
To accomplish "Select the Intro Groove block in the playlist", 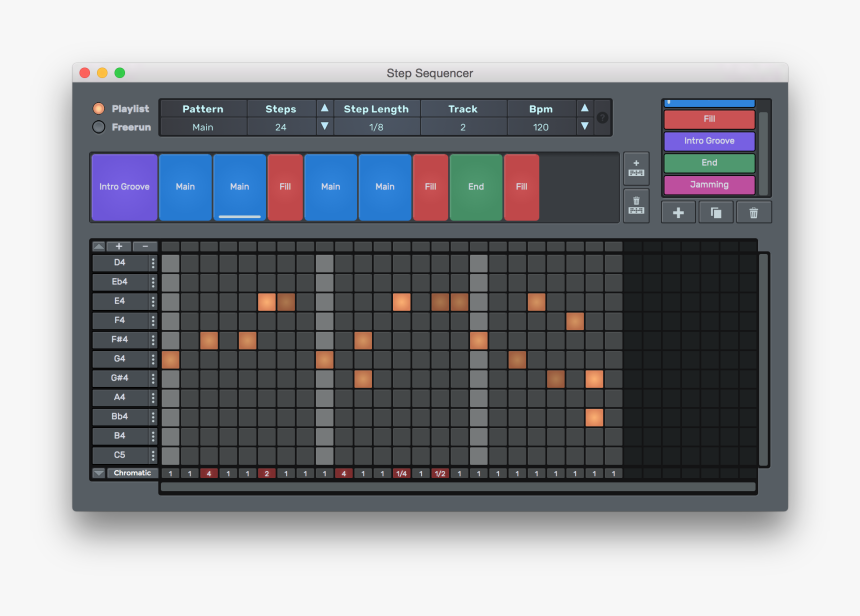I will click(x=125, y=188).
